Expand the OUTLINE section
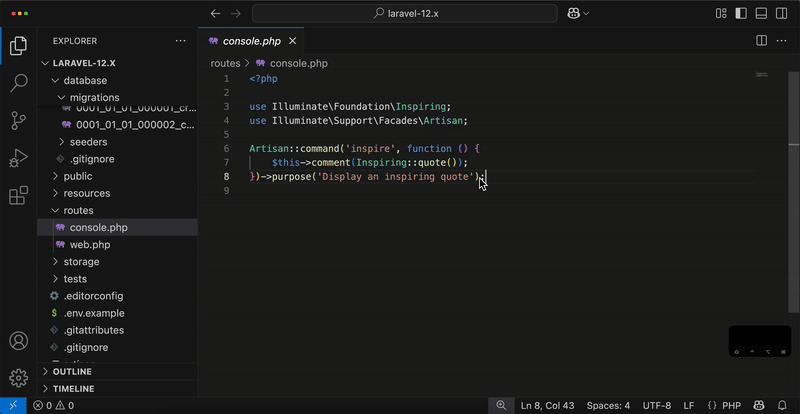This screenshot has width=800, height=414. pyautogui.click(x=117, y=372)
